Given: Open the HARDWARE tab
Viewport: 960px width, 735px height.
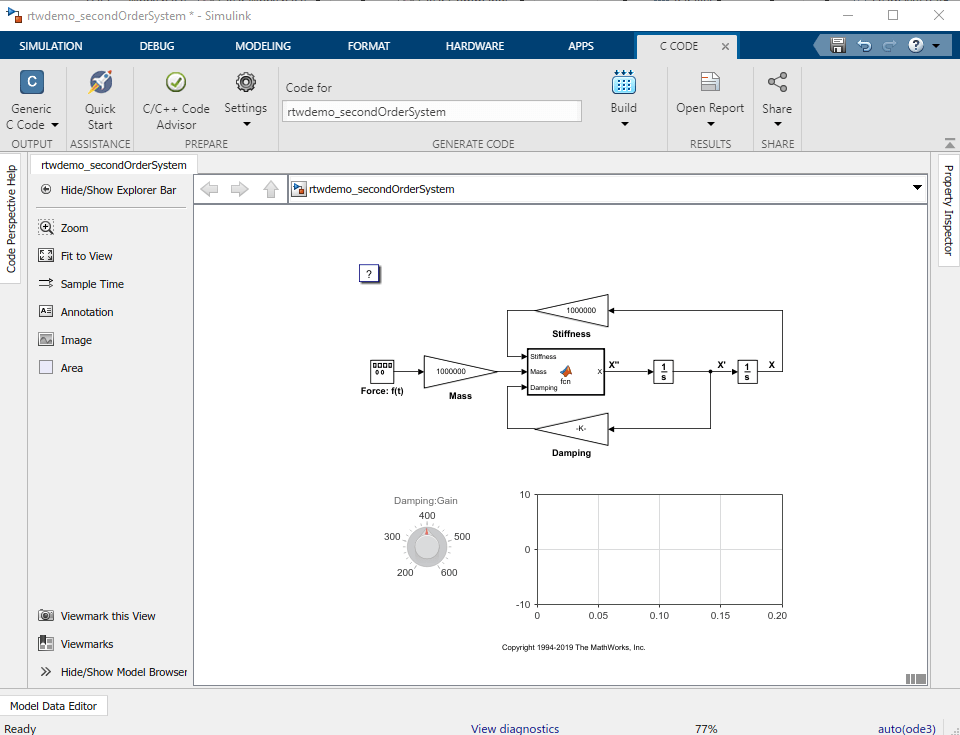Looking at the screenshot, I should pos(475,46).
